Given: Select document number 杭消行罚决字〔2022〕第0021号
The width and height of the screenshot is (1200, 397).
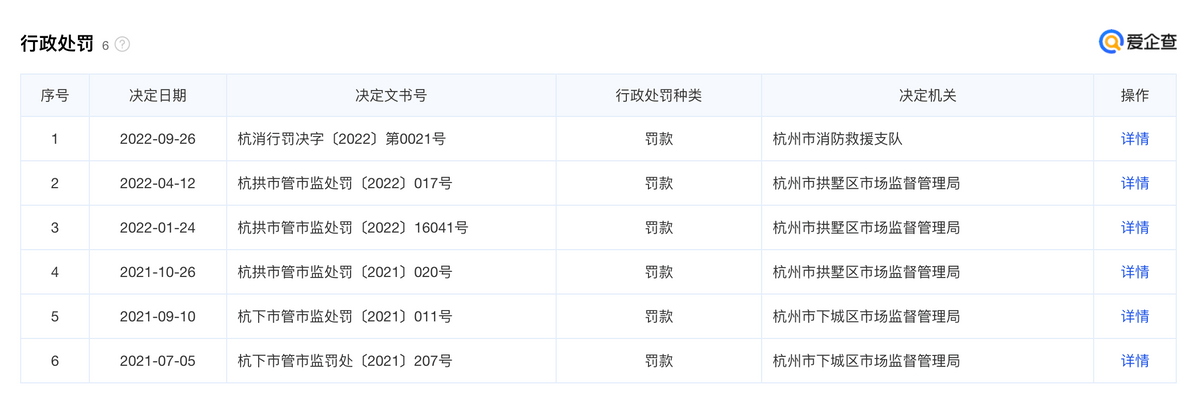Looking at the screenshot, I should point(341,139).
